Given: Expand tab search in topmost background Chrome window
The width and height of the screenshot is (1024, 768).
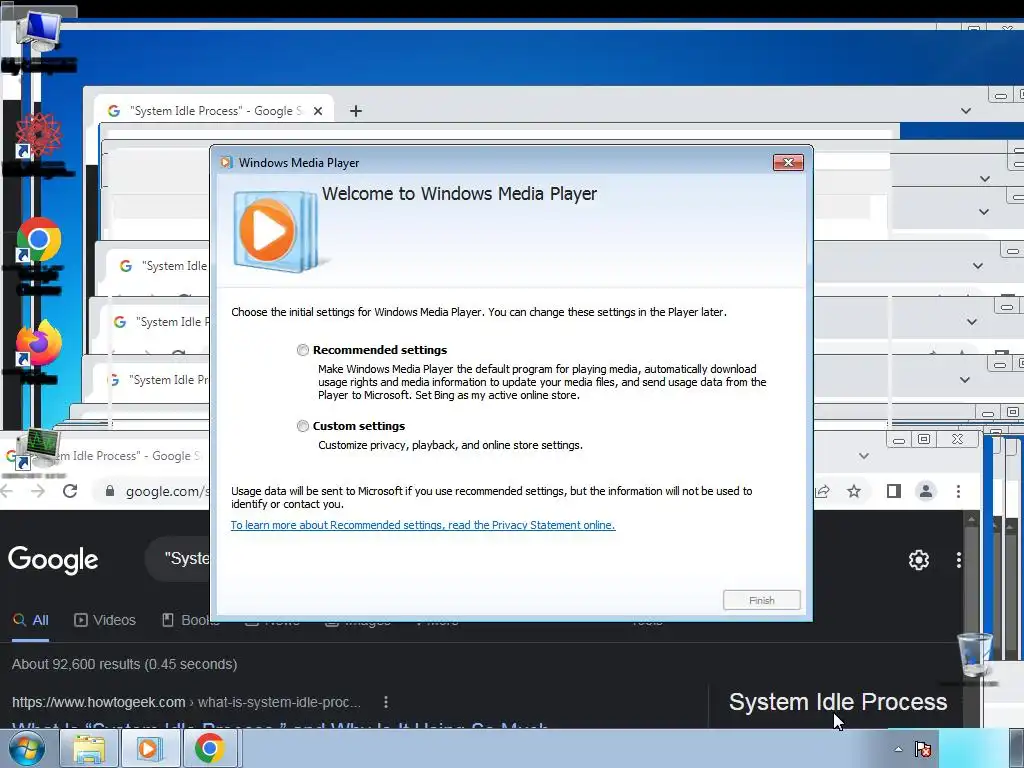Looking at the screenshot, I should (x=966, y=111).
